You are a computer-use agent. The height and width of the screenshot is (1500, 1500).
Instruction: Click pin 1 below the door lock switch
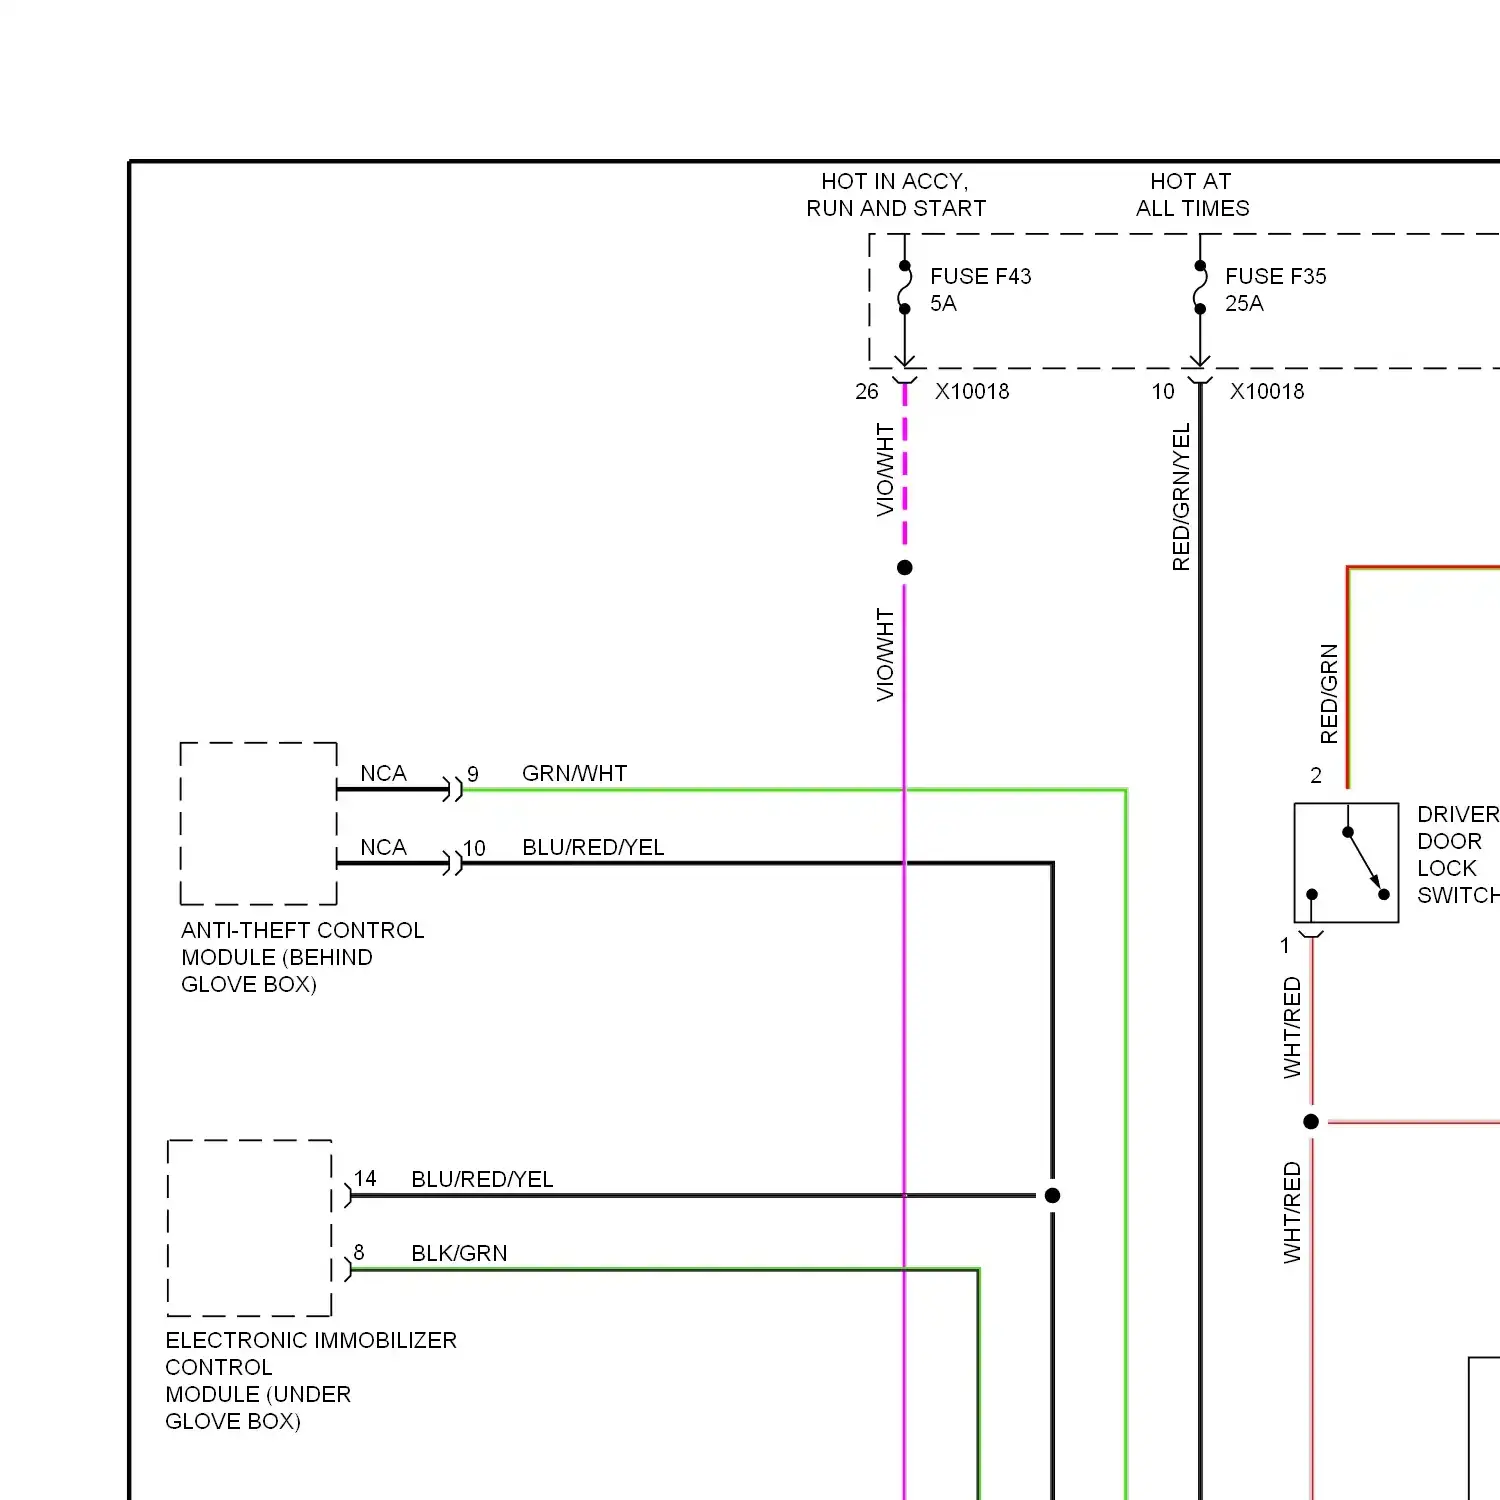(x=1285, y=946)
